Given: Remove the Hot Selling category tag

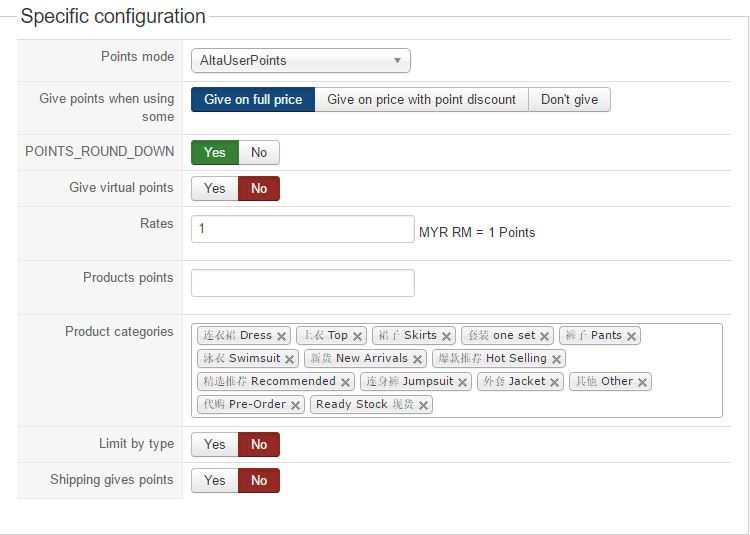Looking at the screenshot, I should coord(557,359).
